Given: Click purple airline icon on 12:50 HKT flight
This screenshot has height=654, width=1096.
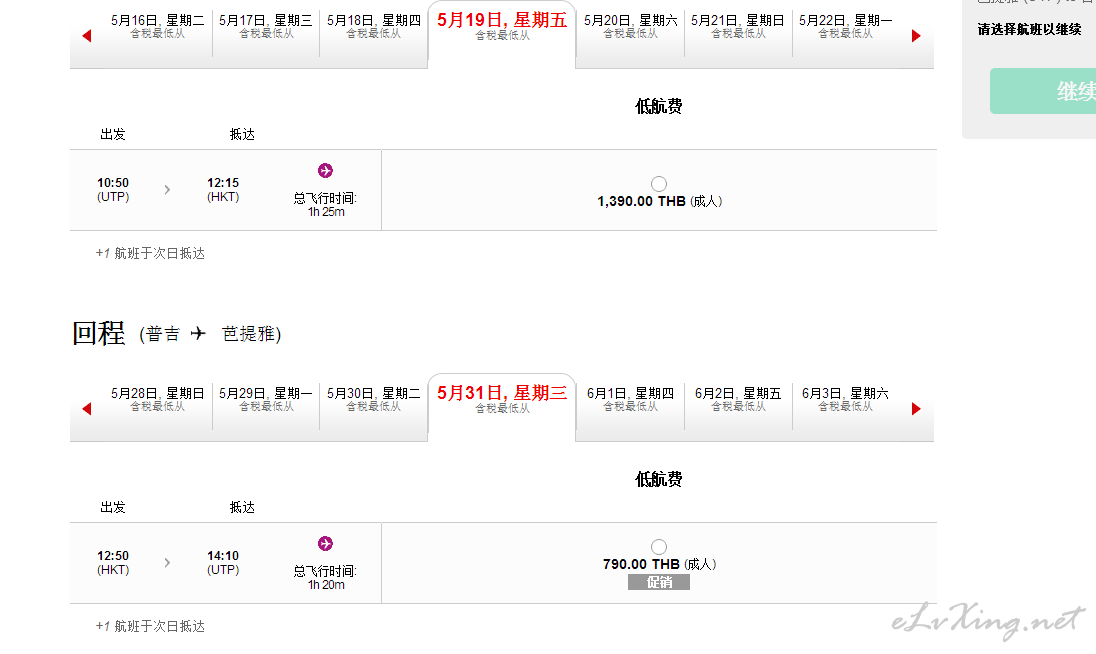Looking at the screenshot, I should point(325,544).
